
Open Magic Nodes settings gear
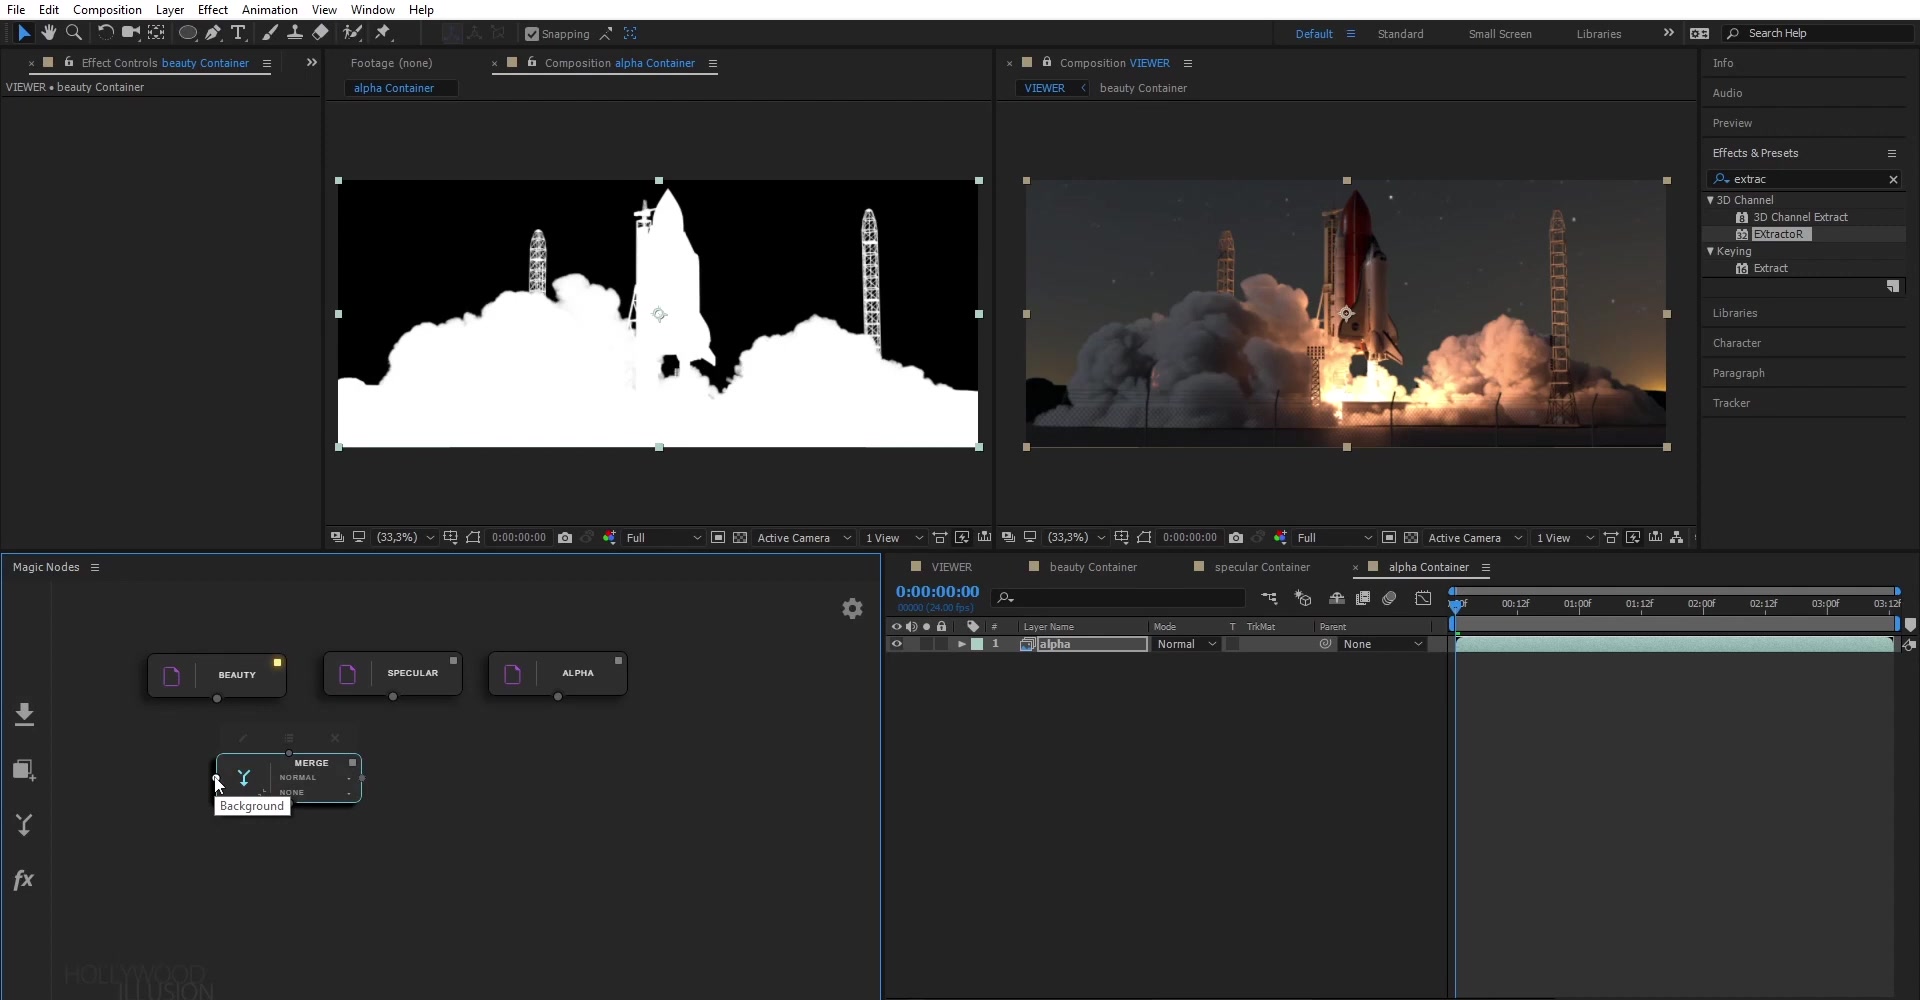(x=852, y=608)
